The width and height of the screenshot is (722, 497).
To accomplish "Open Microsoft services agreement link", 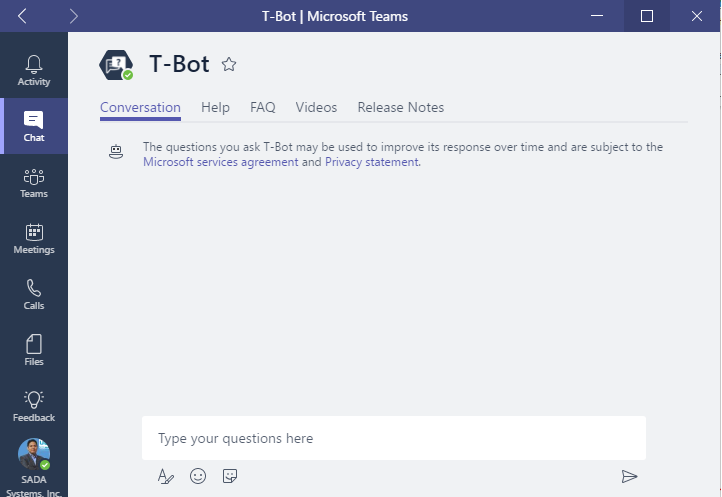I will point(220,162).
